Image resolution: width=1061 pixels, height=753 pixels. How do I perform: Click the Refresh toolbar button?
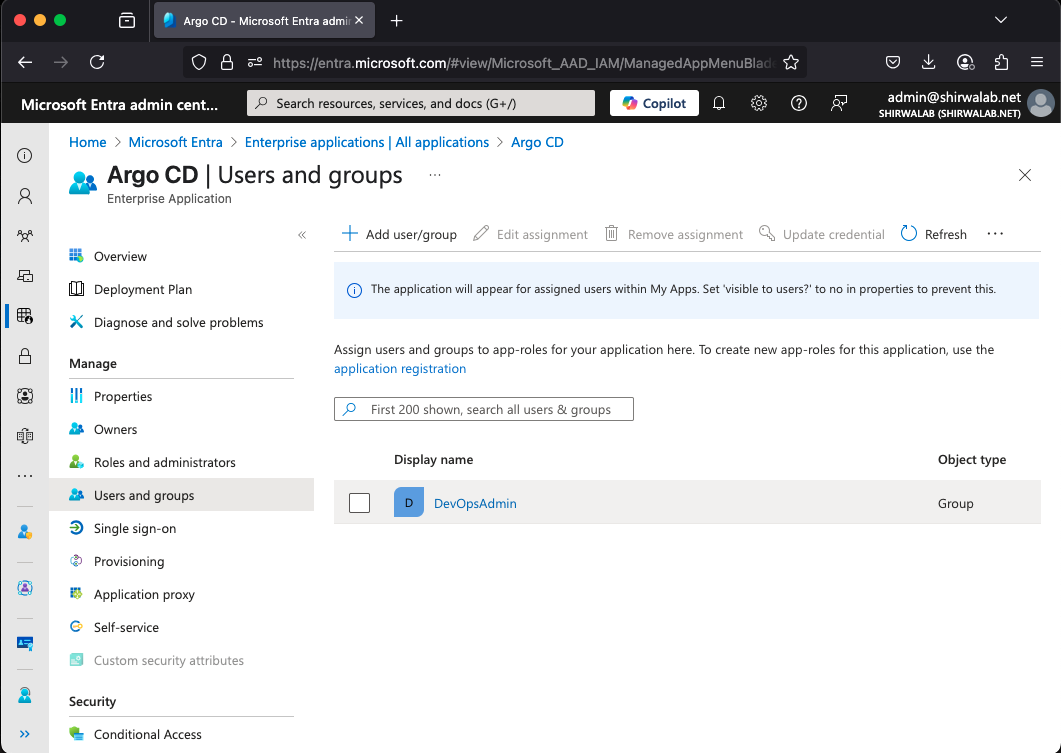pyautogui.click(x=933, y=234)
